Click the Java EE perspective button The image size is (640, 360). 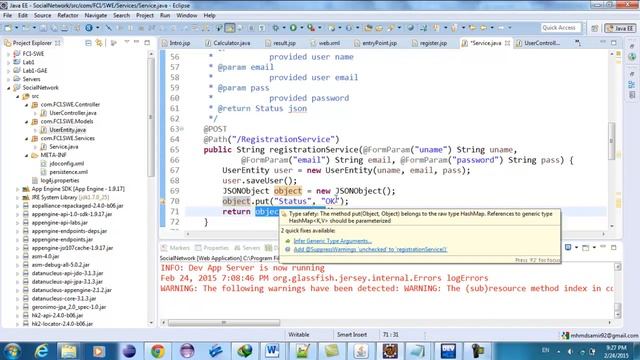[620, 28]
